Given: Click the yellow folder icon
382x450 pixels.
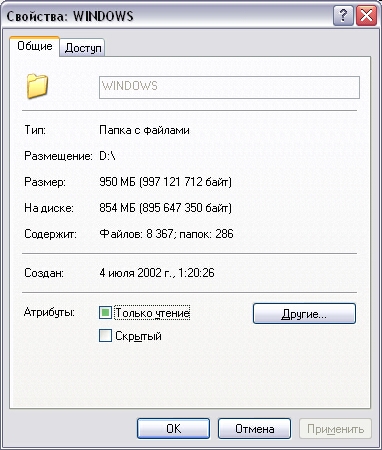Looking at the screenshot, I should pyautogui.click(x=37, y=87).
